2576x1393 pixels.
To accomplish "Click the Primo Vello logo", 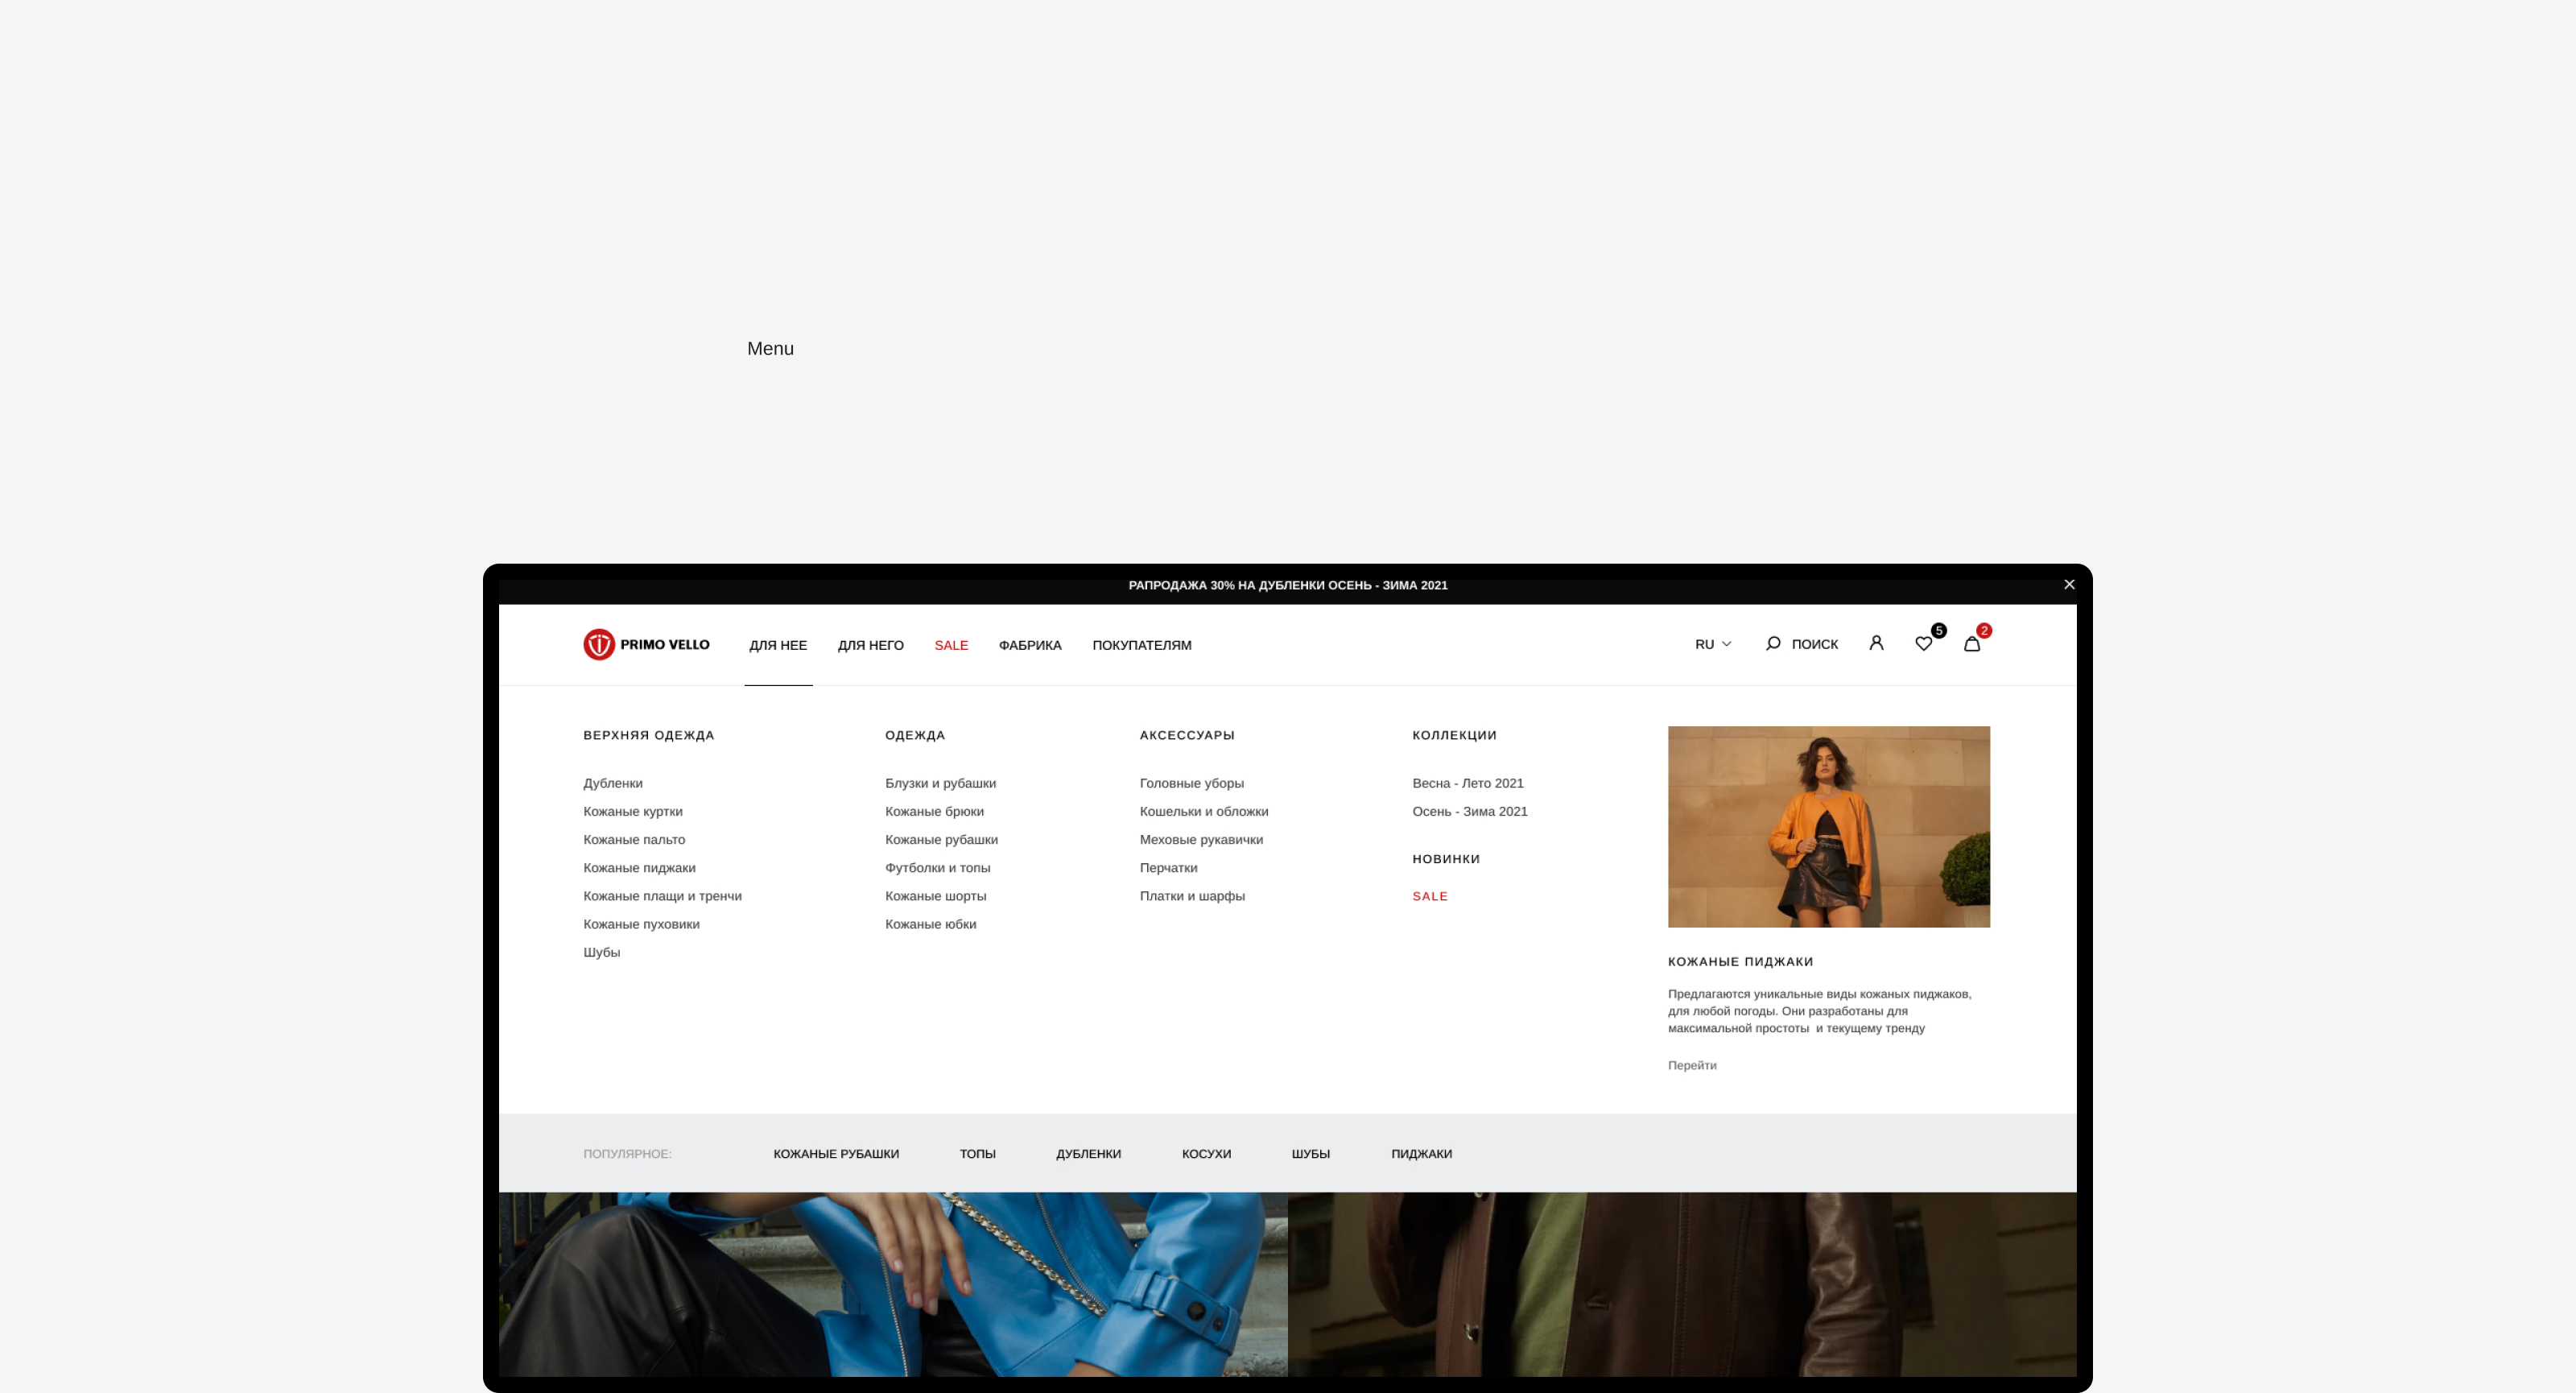I will (646, 644).
